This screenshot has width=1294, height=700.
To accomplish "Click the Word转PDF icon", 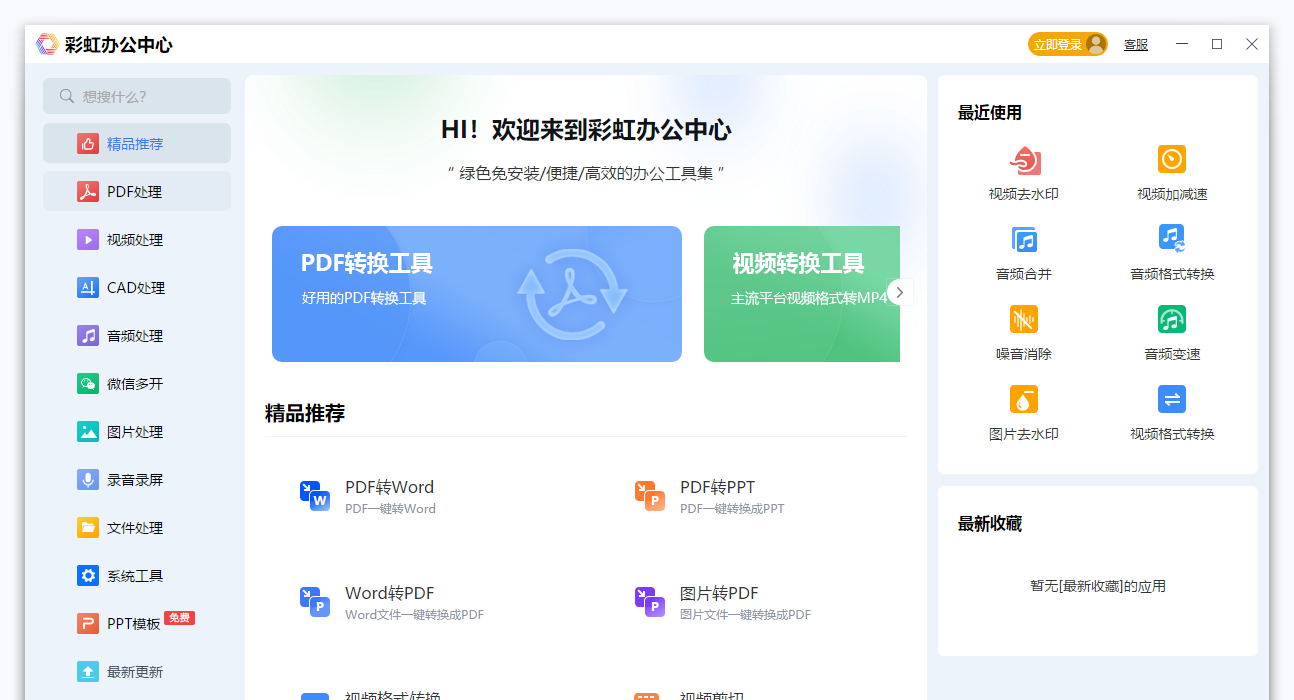I will (x=315, y=602).
